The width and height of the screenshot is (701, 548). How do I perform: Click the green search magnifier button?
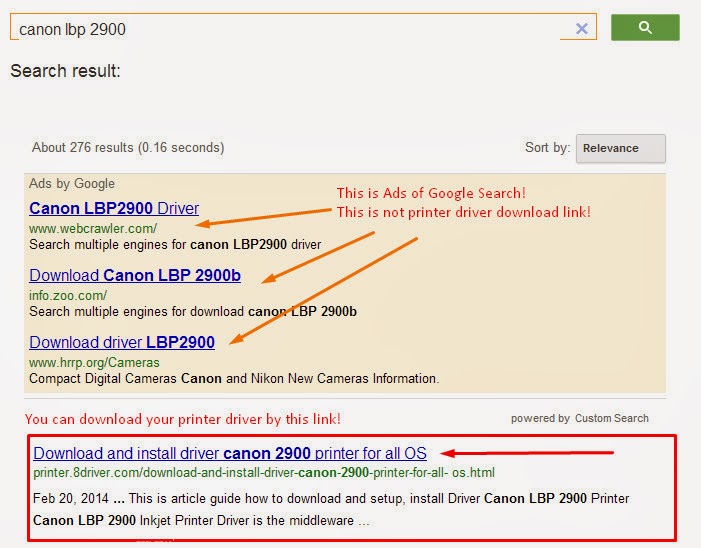[x=645, y=28]
